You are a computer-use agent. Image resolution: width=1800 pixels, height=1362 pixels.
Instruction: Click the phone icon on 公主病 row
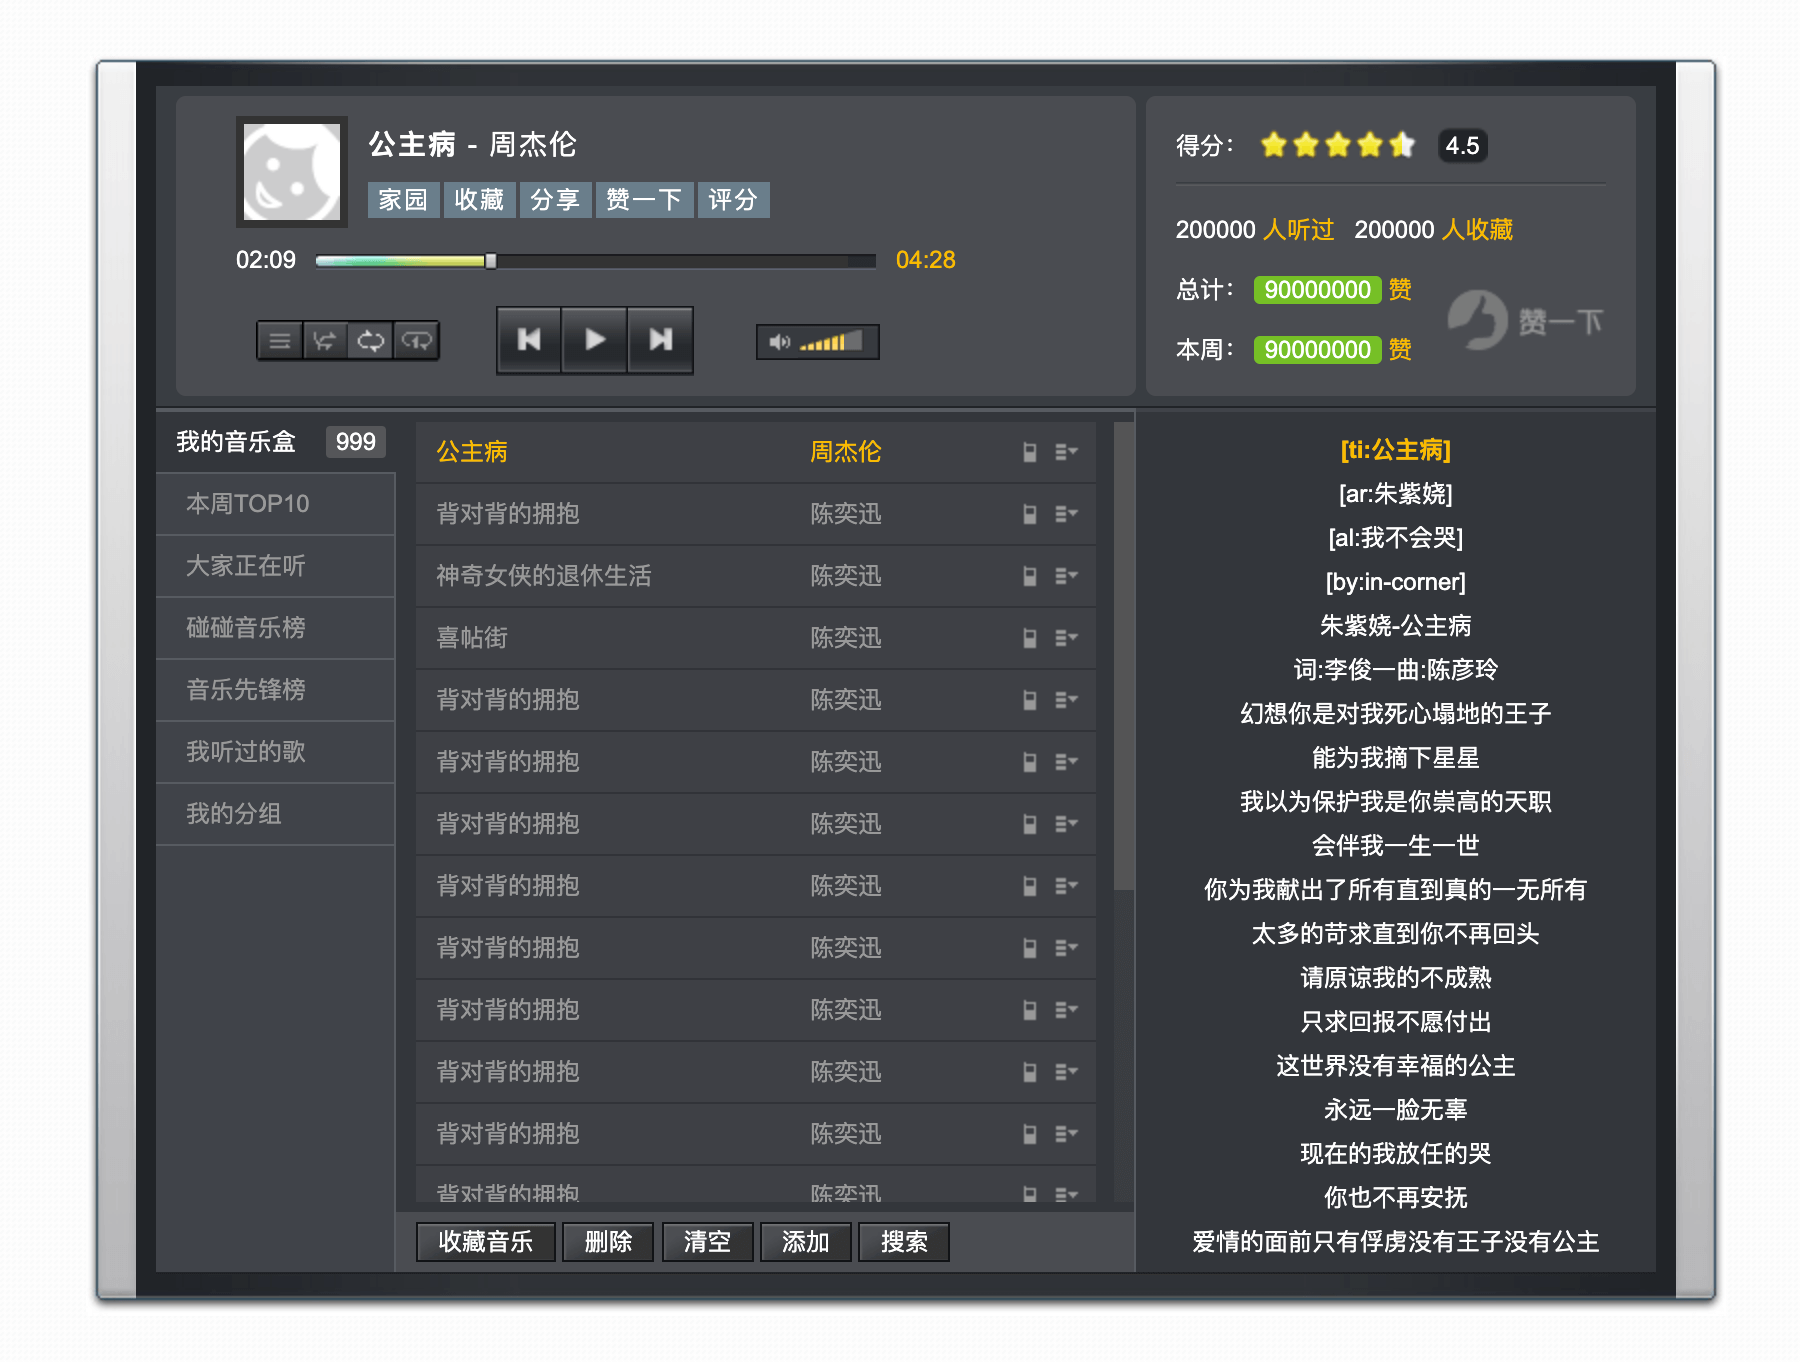(1029, 452)
